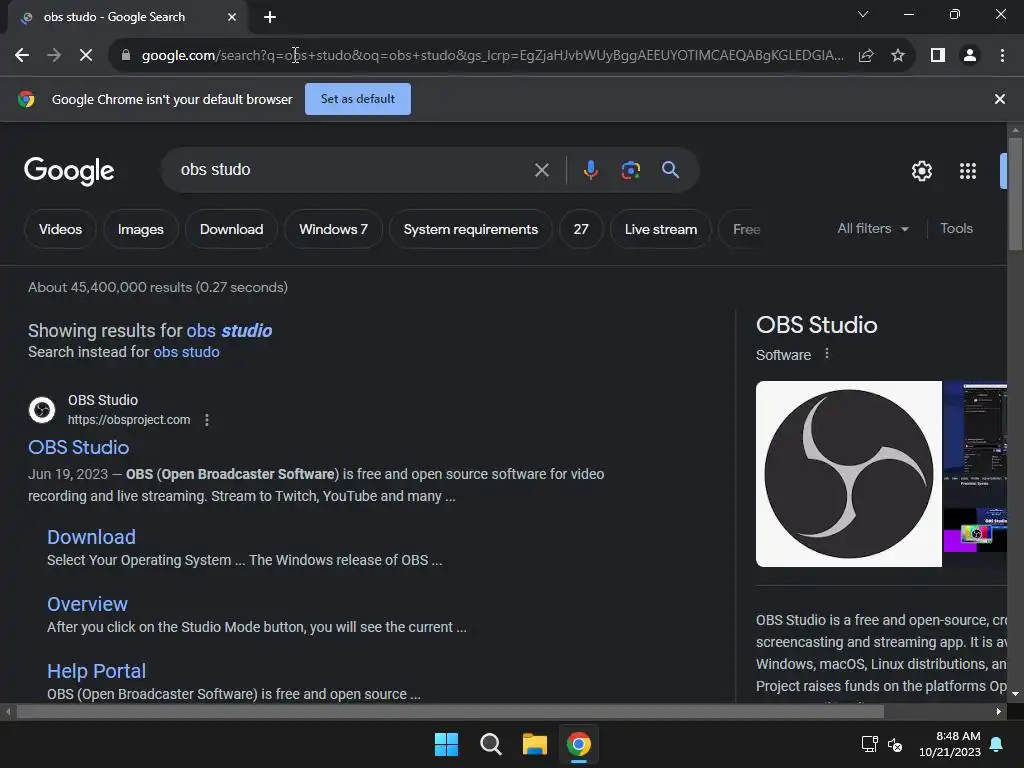Image resolution: width=1024 pixels, height=768 pixels.
Task: Clear the Google search box text
Action: point(541,170)
